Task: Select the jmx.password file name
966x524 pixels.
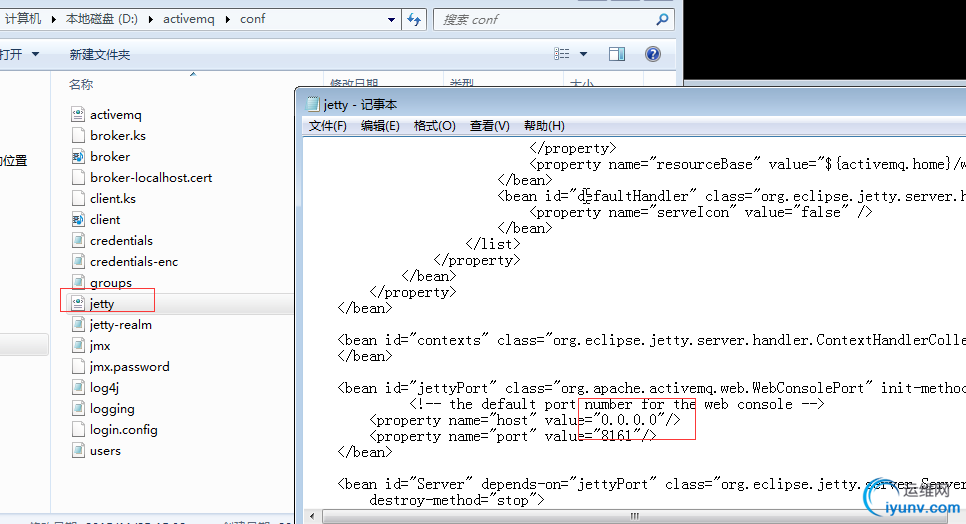Action: (x=129, y=367)
